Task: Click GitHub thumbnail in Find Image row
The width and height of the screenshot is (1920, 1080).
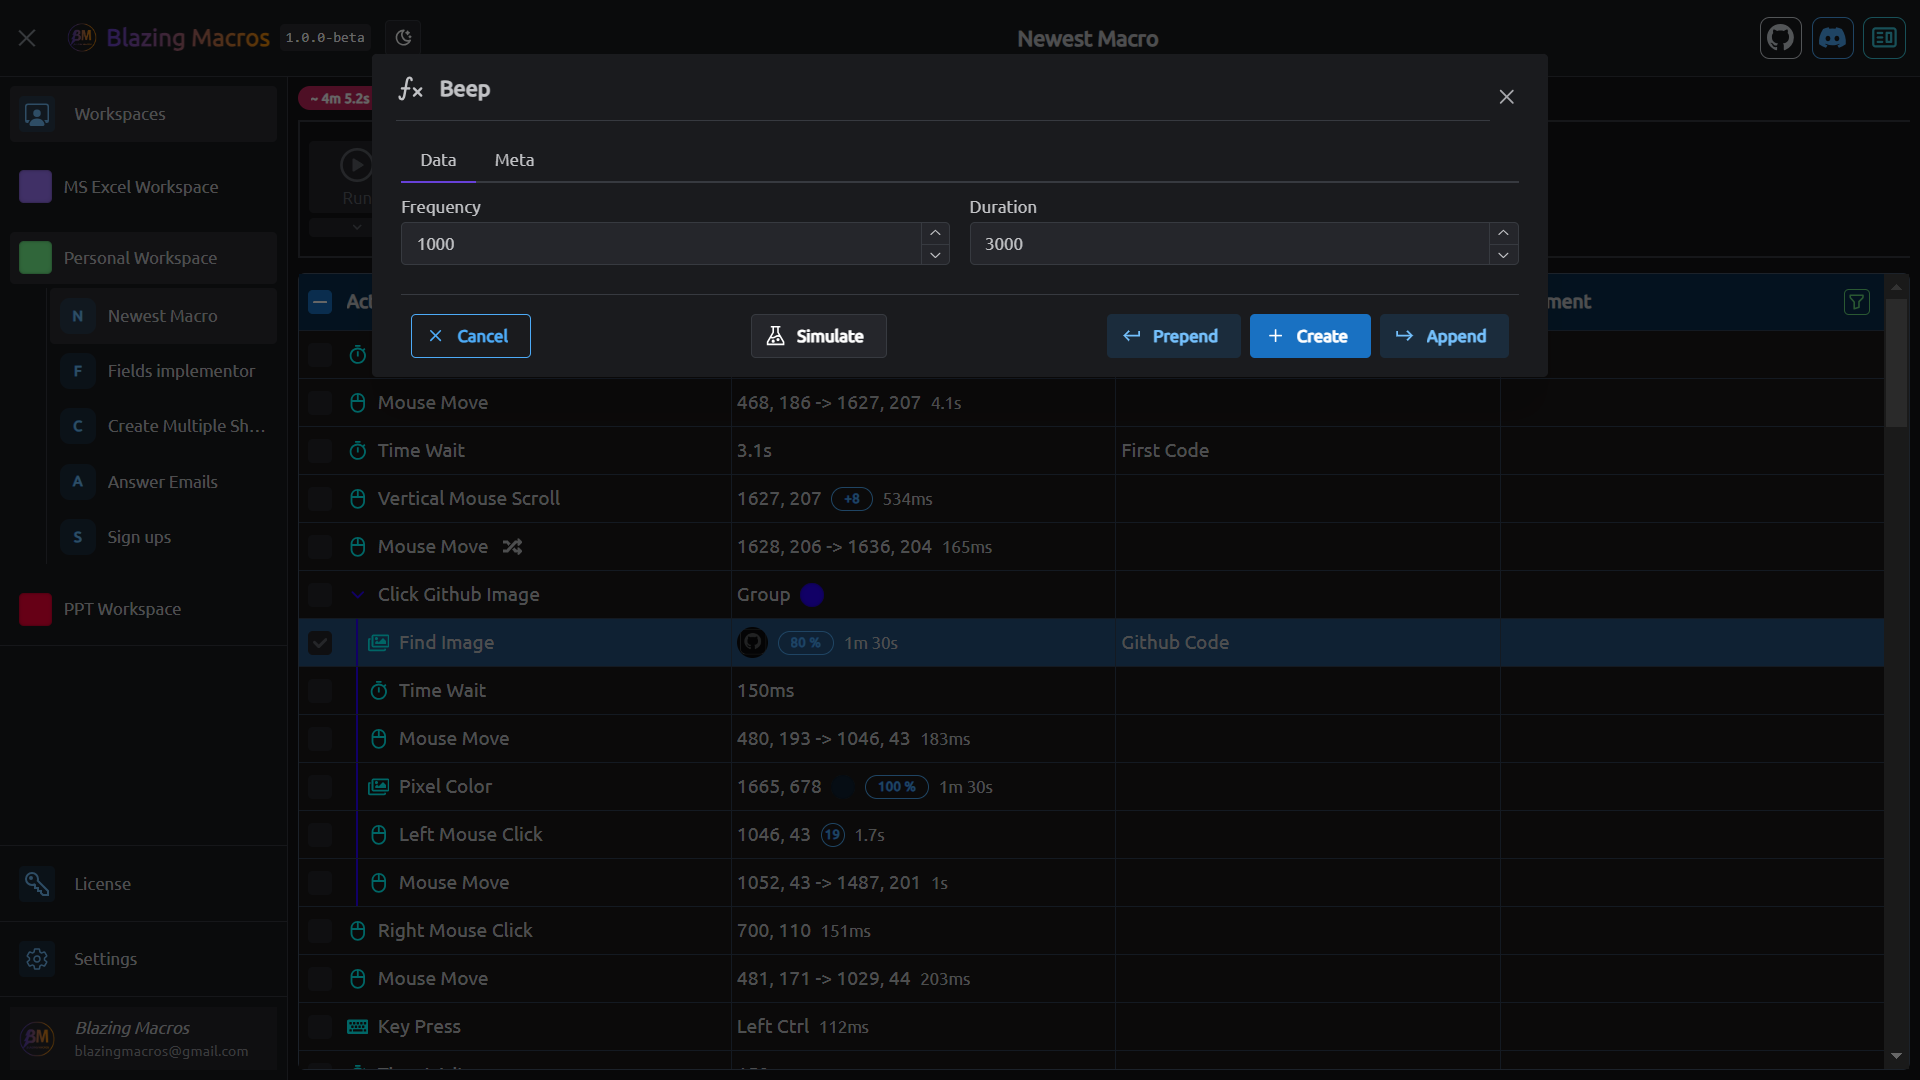Action: 752,643
